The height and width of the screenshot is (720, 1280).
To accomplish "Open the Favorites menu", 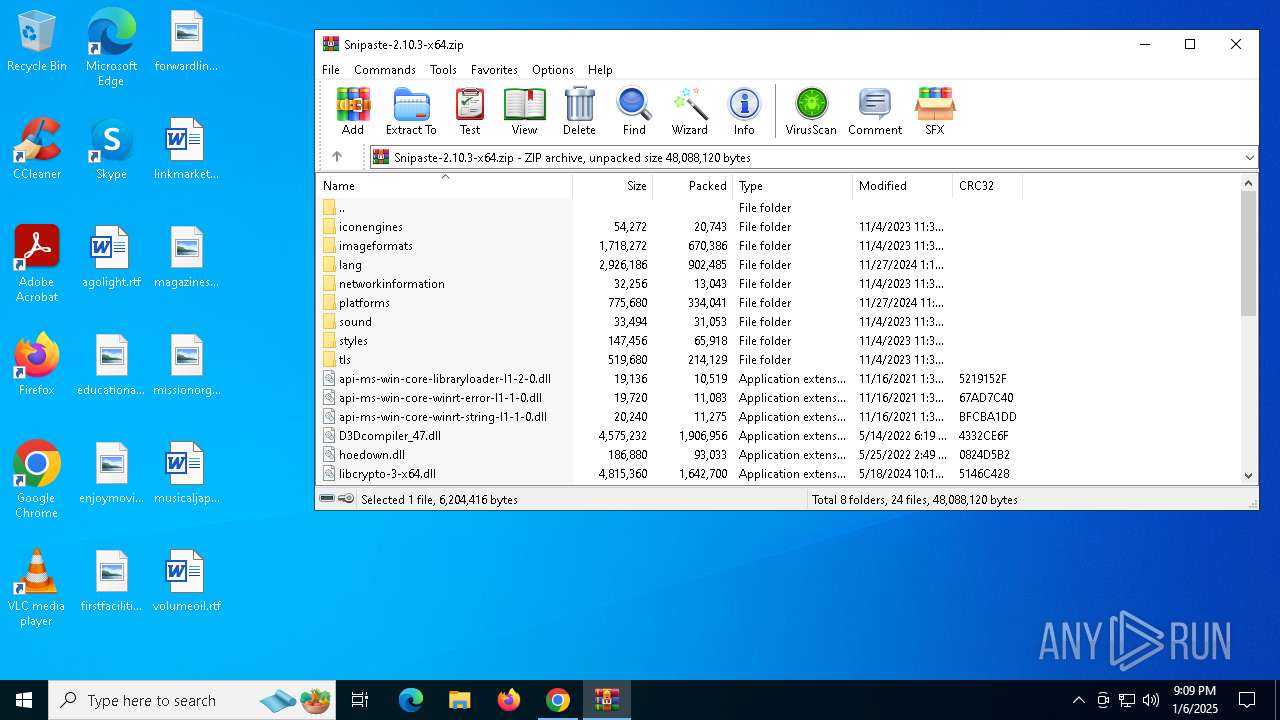I will click(494, 70).
